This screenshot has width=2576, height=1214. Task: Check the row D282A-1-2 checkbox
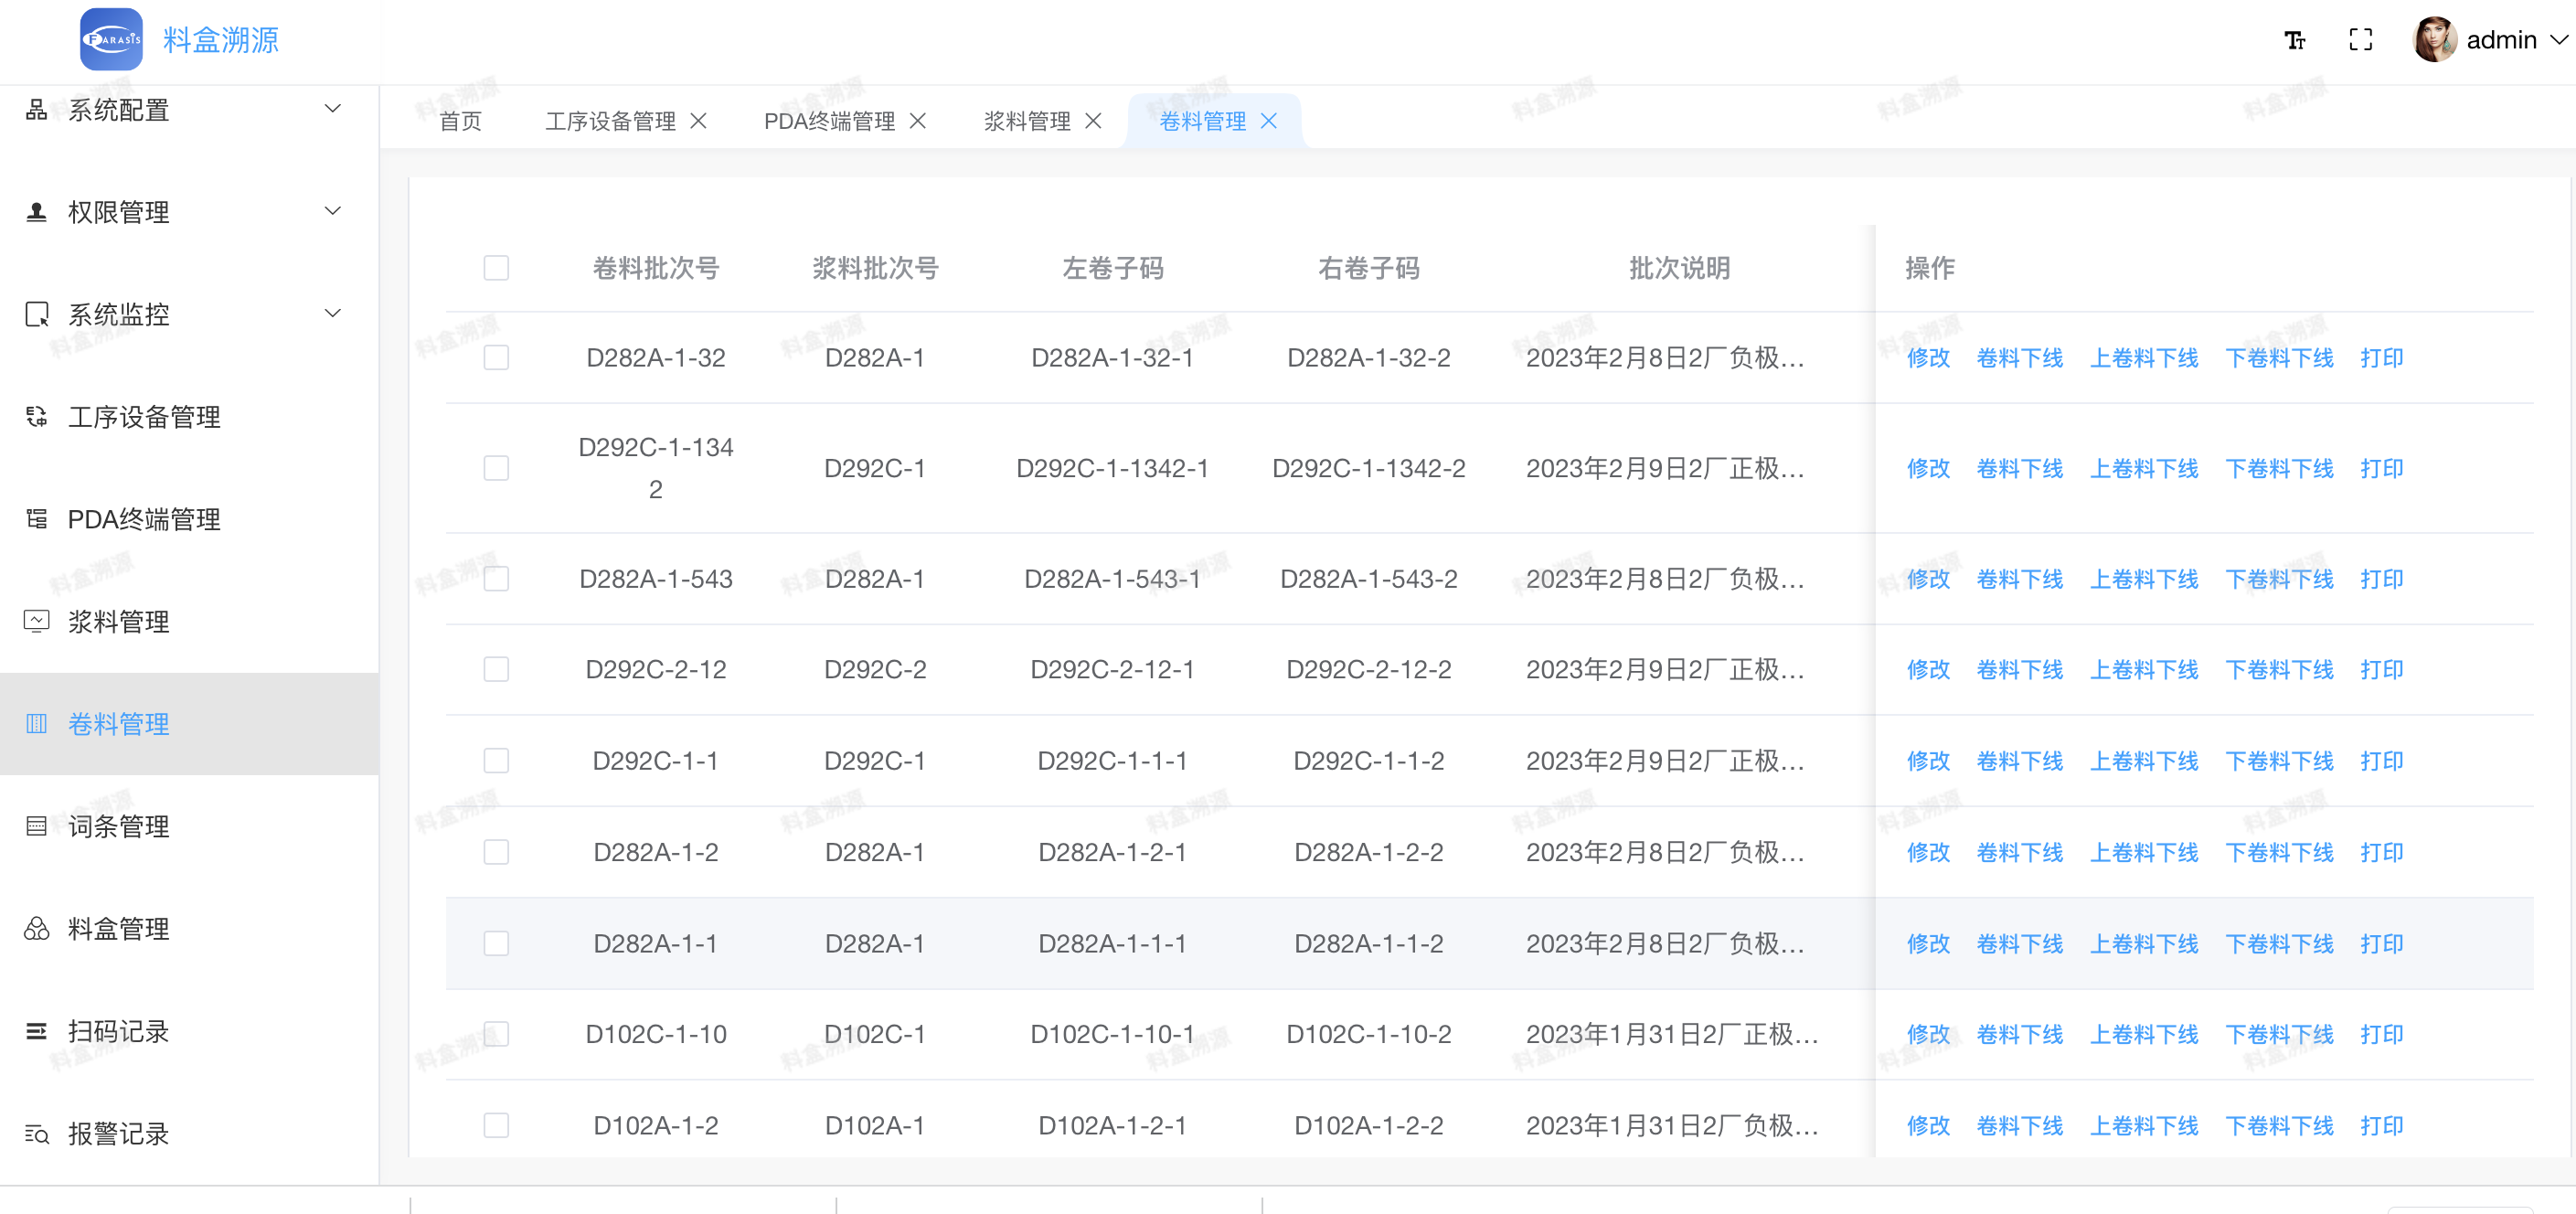496,852
